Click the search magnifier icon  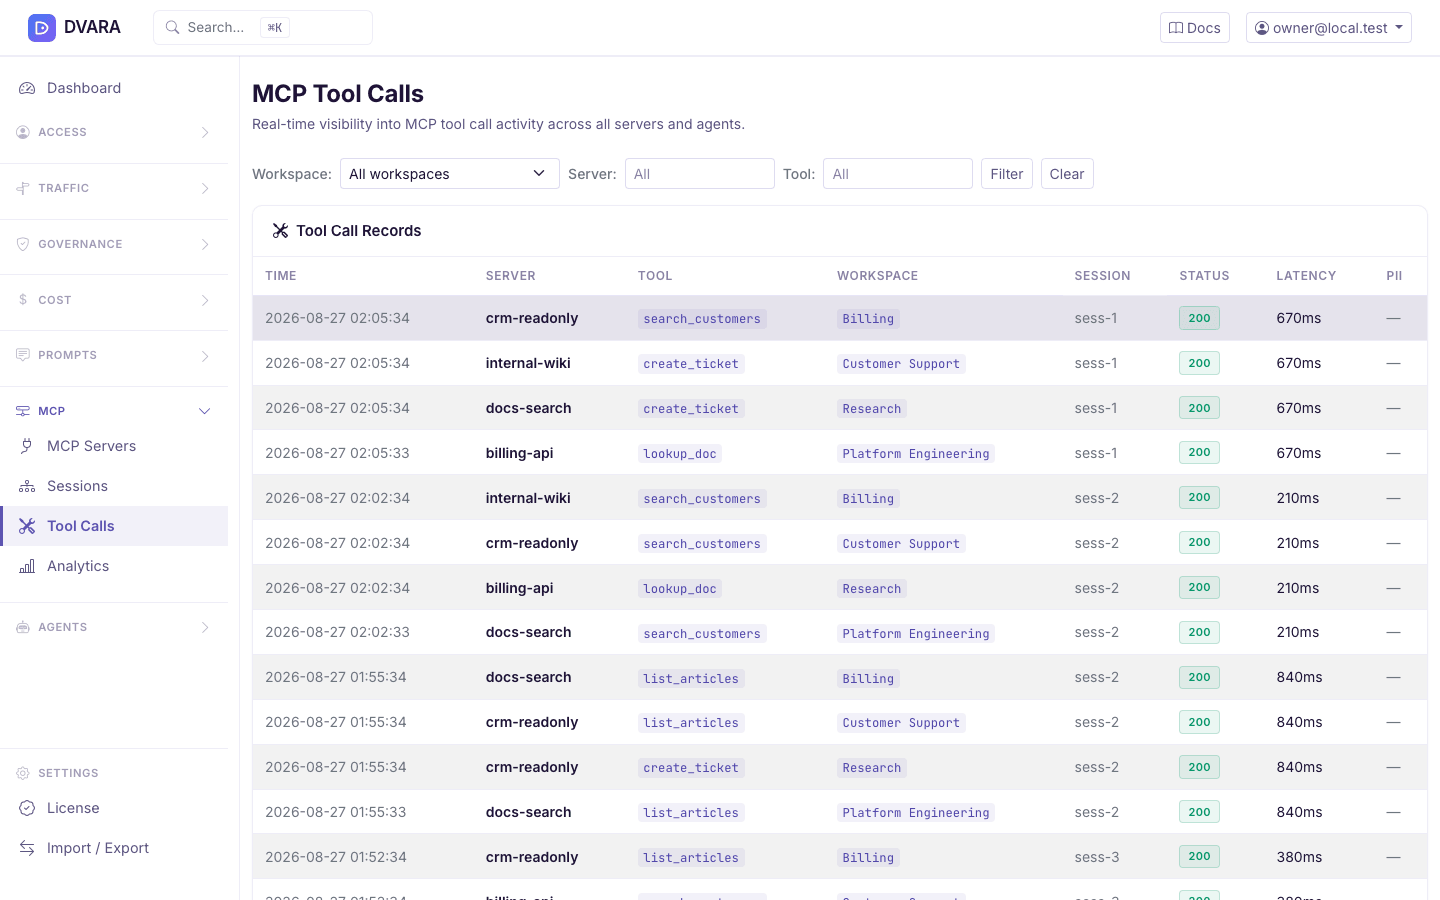click(173, 28)
